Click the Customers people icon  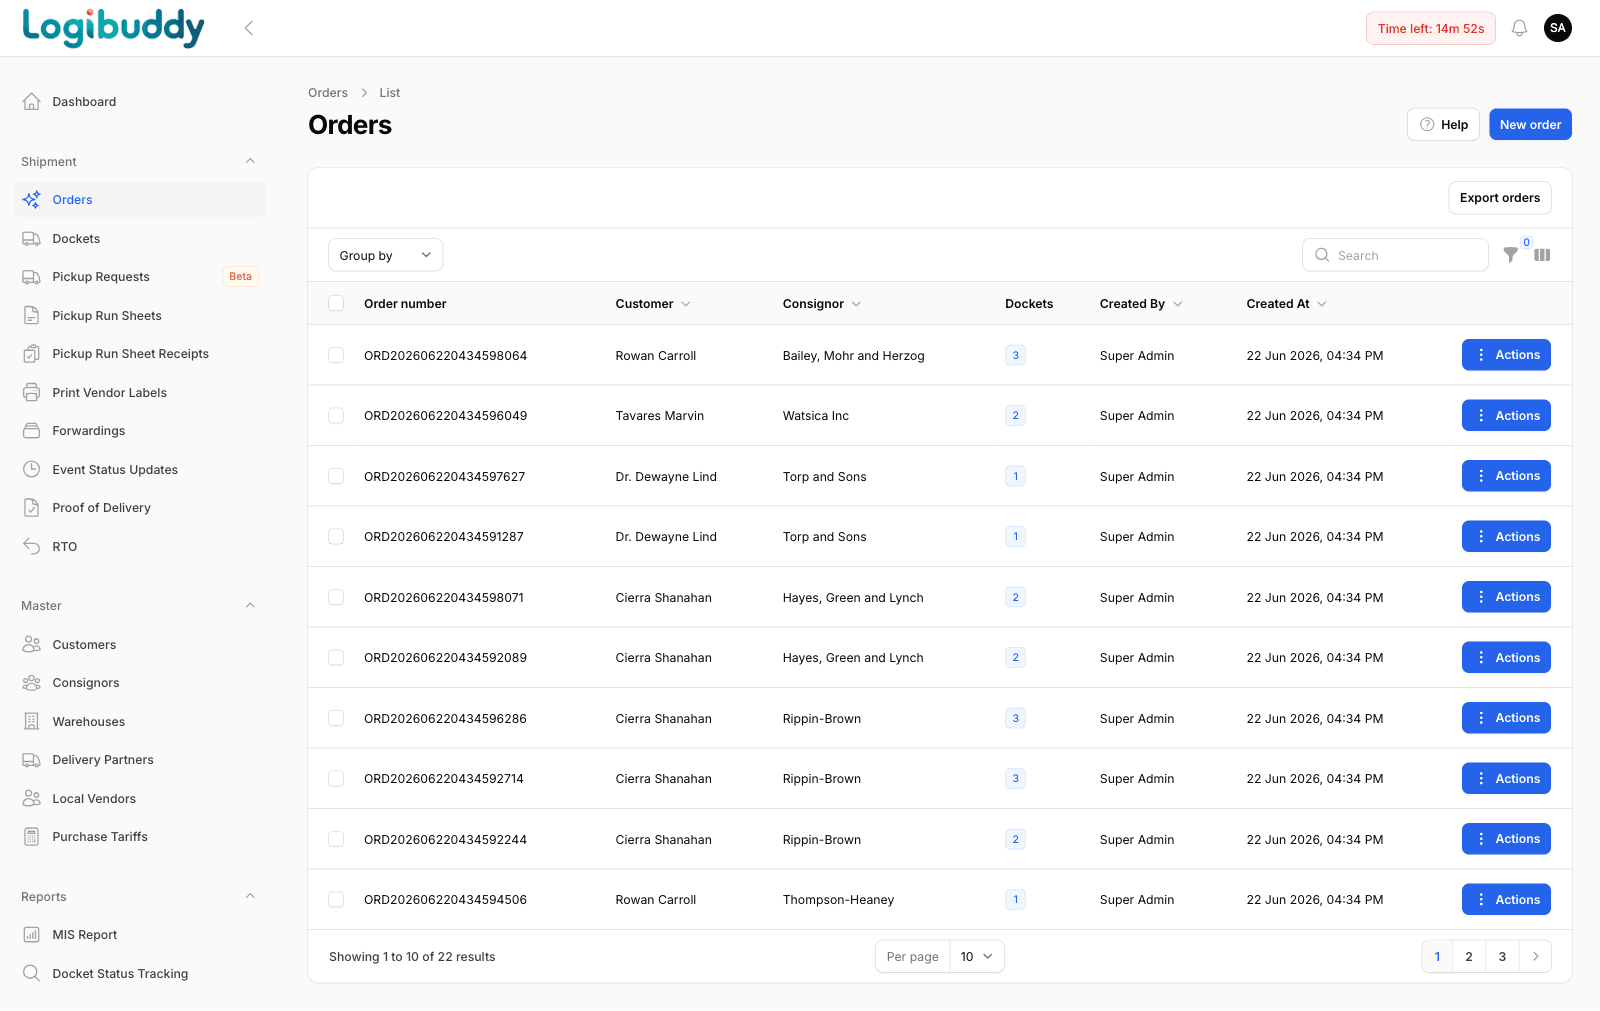click(32, 644)
